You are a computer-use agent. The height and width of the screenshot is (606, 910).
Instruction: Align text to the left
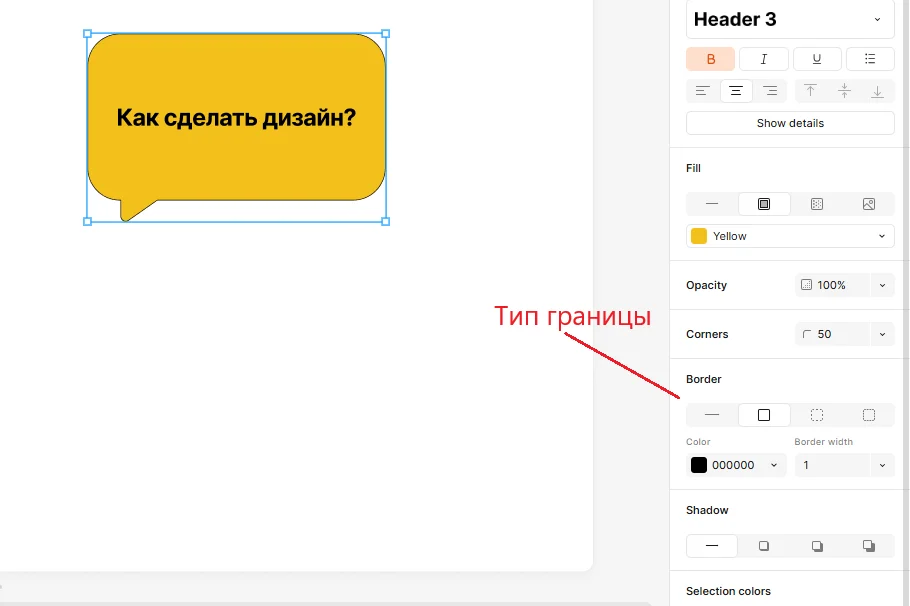(702, 91)
